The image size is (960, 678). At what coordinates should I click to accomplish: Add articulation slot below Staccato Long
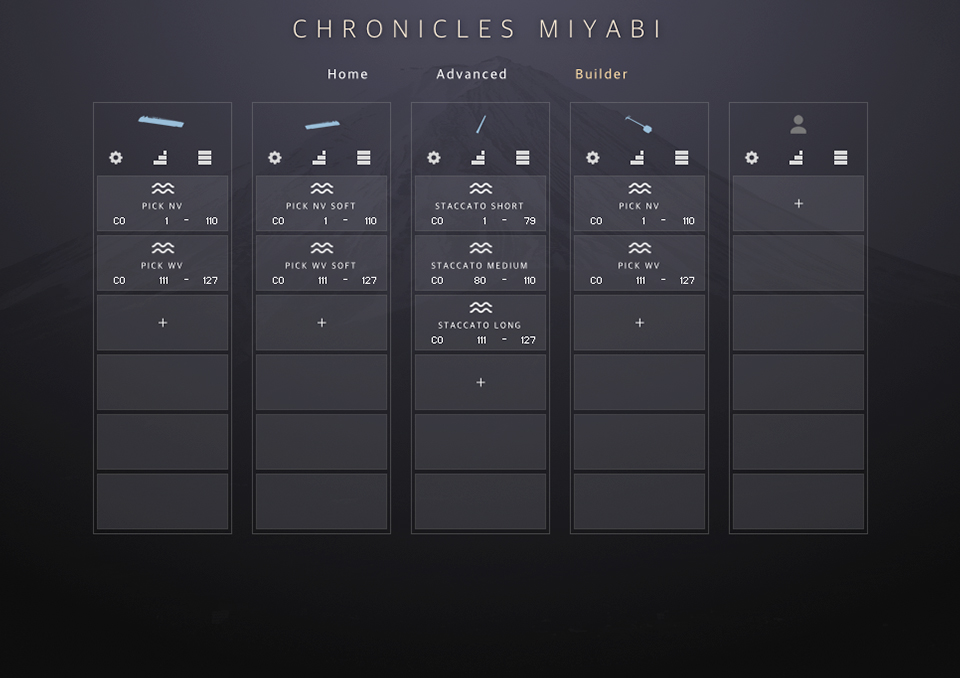(481, 382)
